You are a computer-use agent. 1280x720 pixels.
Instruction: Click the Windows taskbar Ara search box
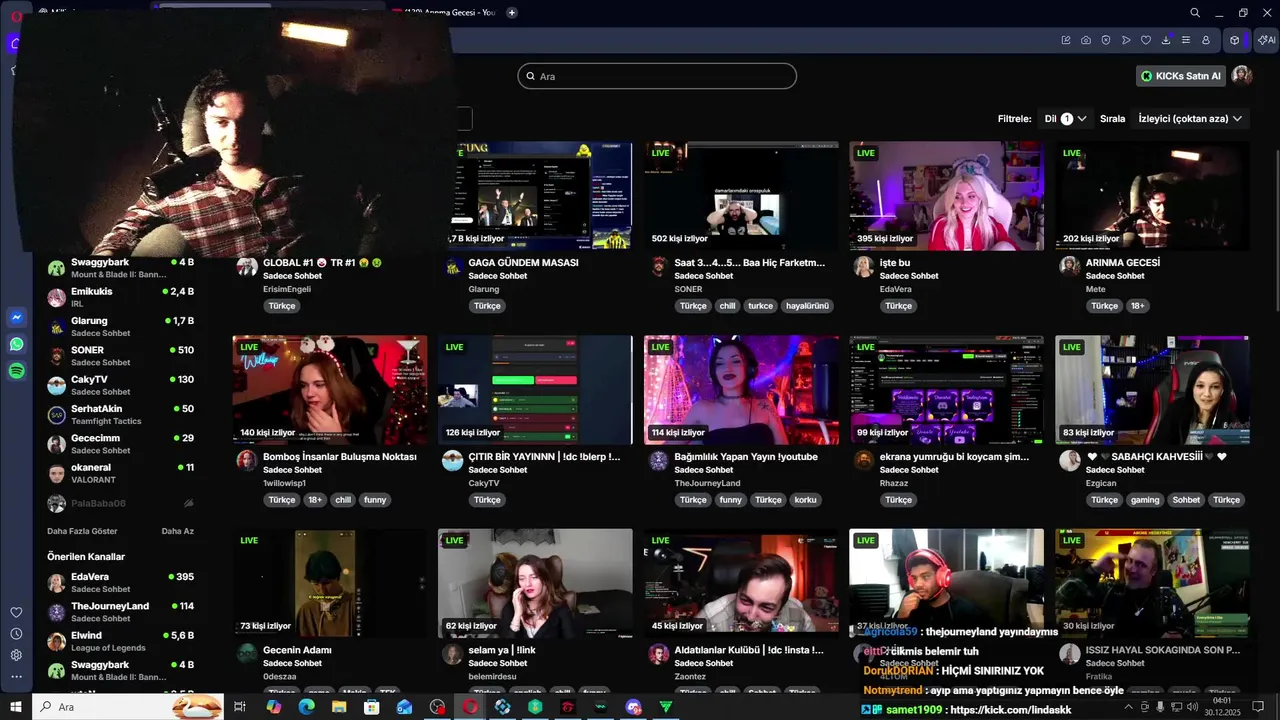(128, 707)
